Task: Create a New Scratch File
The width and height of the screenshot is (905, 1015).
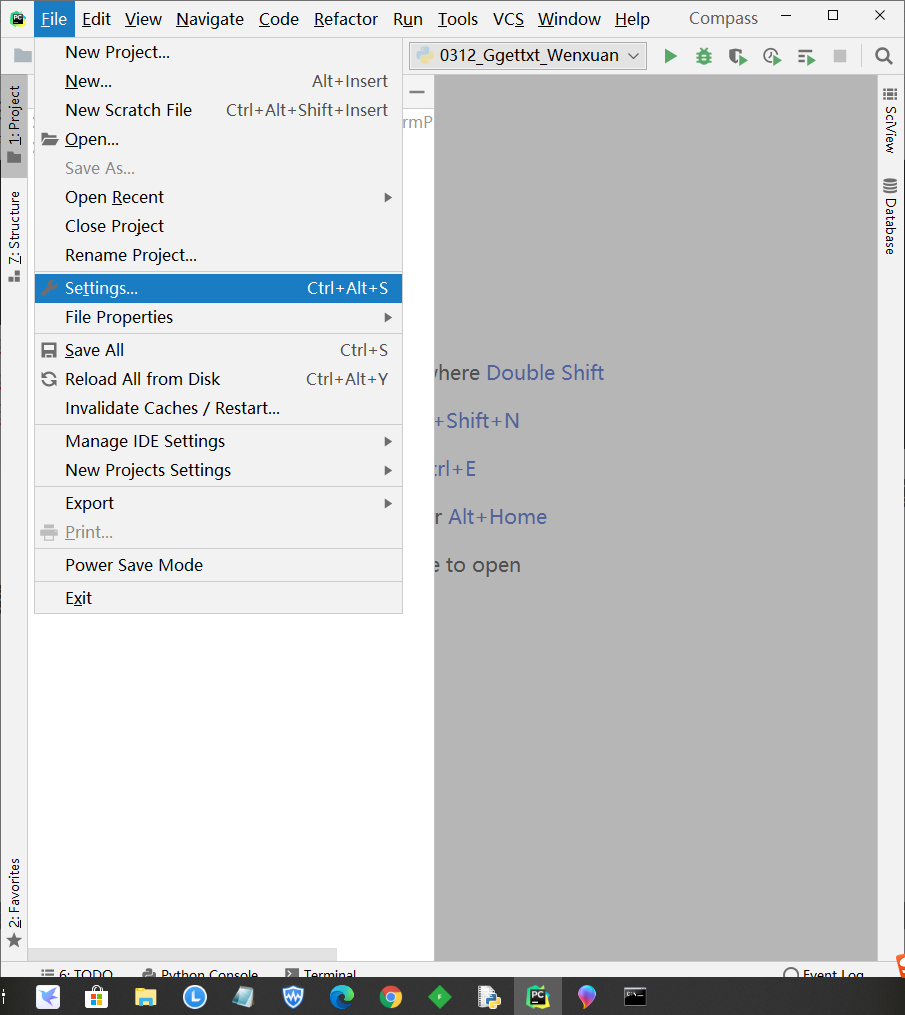Action: 218,111
